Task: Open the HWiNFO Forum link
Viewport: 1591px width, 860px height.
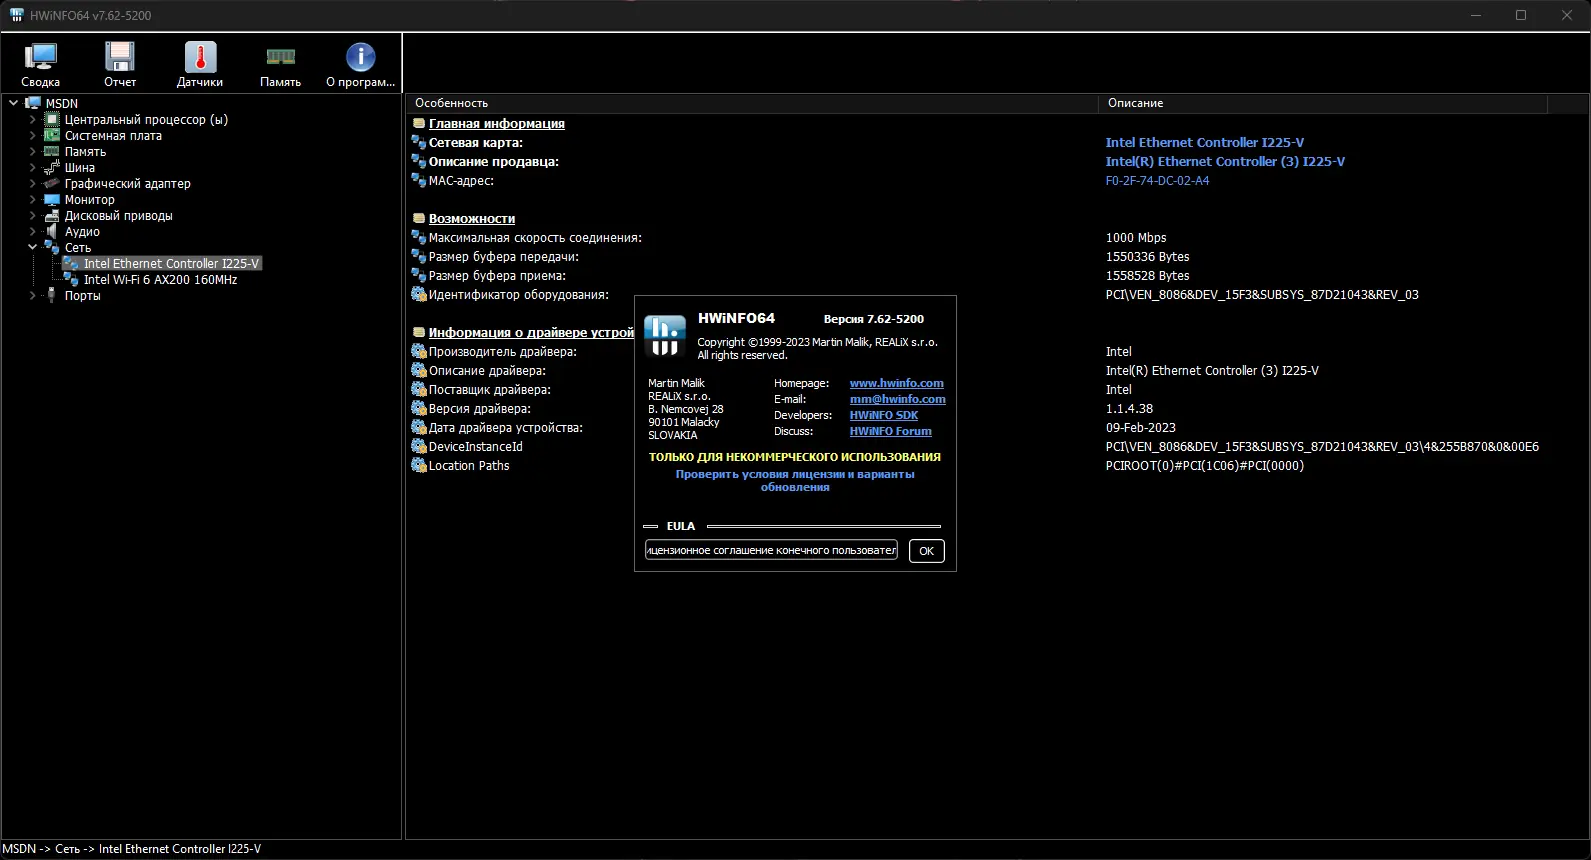Action: click(x=891, y=431)
